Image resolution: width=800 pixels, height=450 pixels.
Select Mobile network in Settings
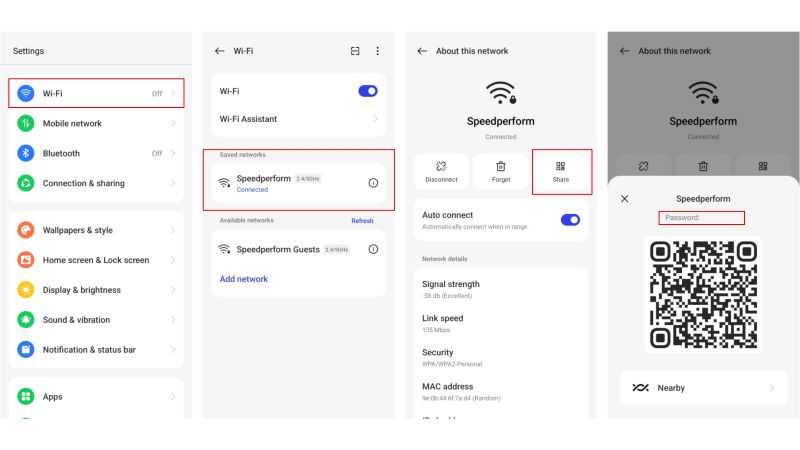[96, 123]
